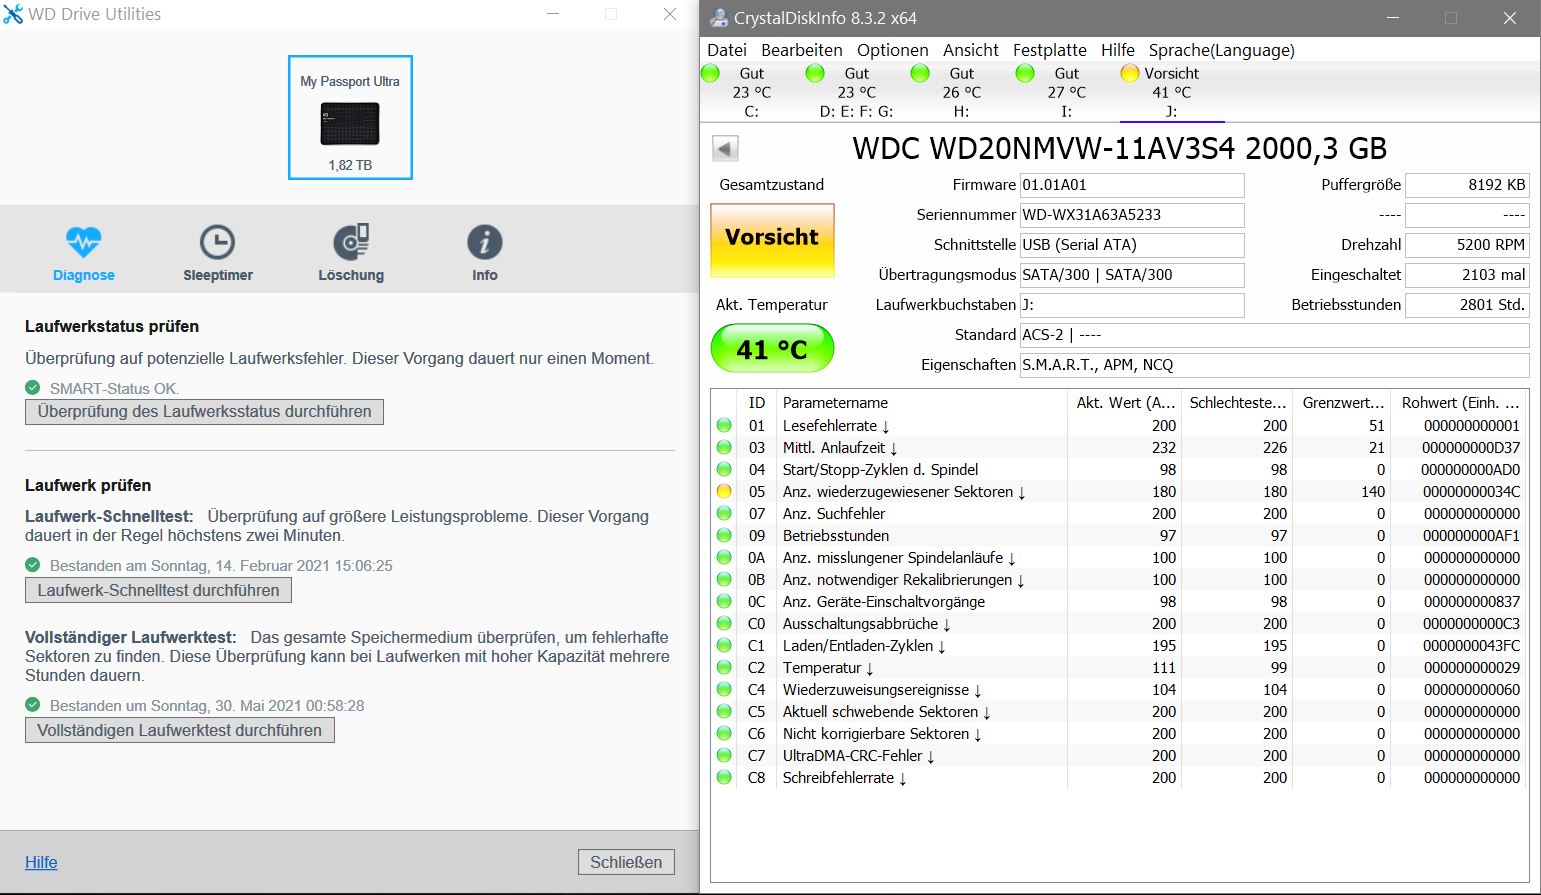The image size is (1541, 895).
Task: Click status dot for Aktuell schwebende Sektoren row
Action: [x=724, y=711]
